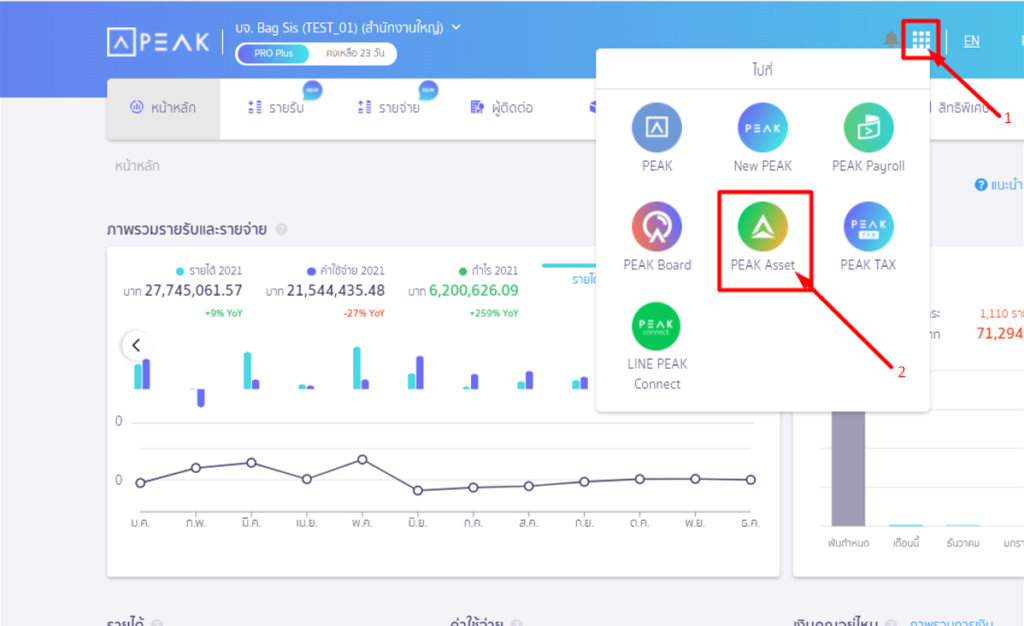The image size is (1024, 626).
Task: Click the ภาพรวมรายรับและรายจ่าย section title
Action: point(187,229)
